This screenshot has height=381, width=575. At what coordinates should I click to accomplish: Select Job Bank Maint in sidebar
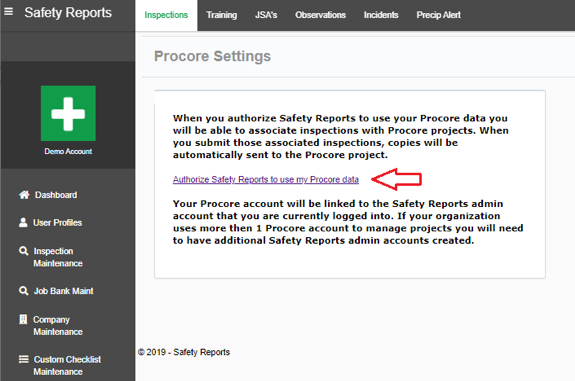point(63,291)
